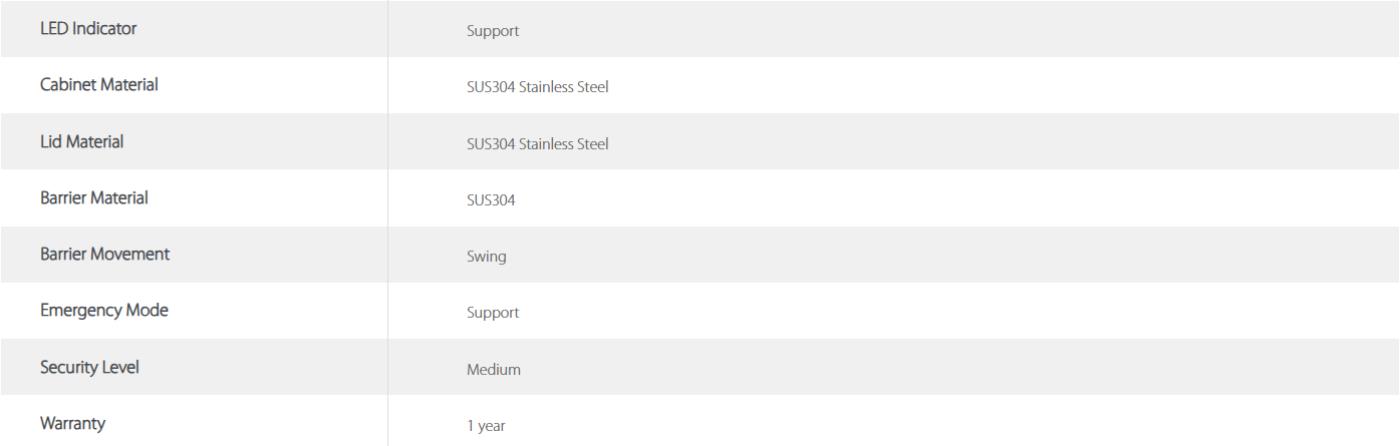Click the LED Indicator table row
Screen dimensions: 1400x446
(x=700, y=29)
